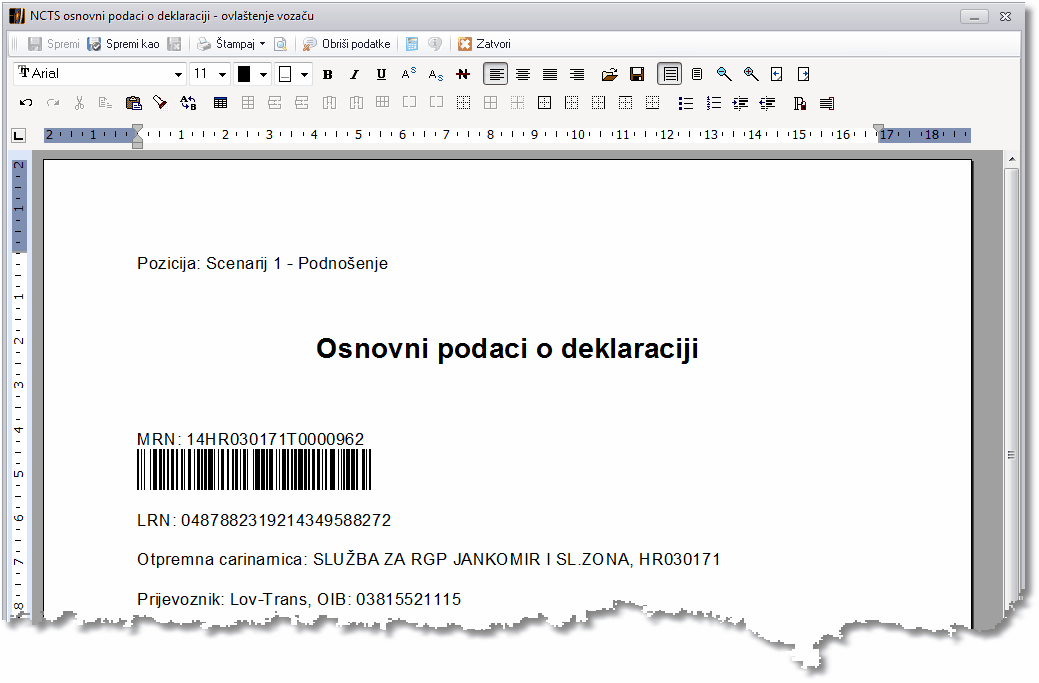Click the undo arrow icon
1039x683 pixels.
(26, 103)
